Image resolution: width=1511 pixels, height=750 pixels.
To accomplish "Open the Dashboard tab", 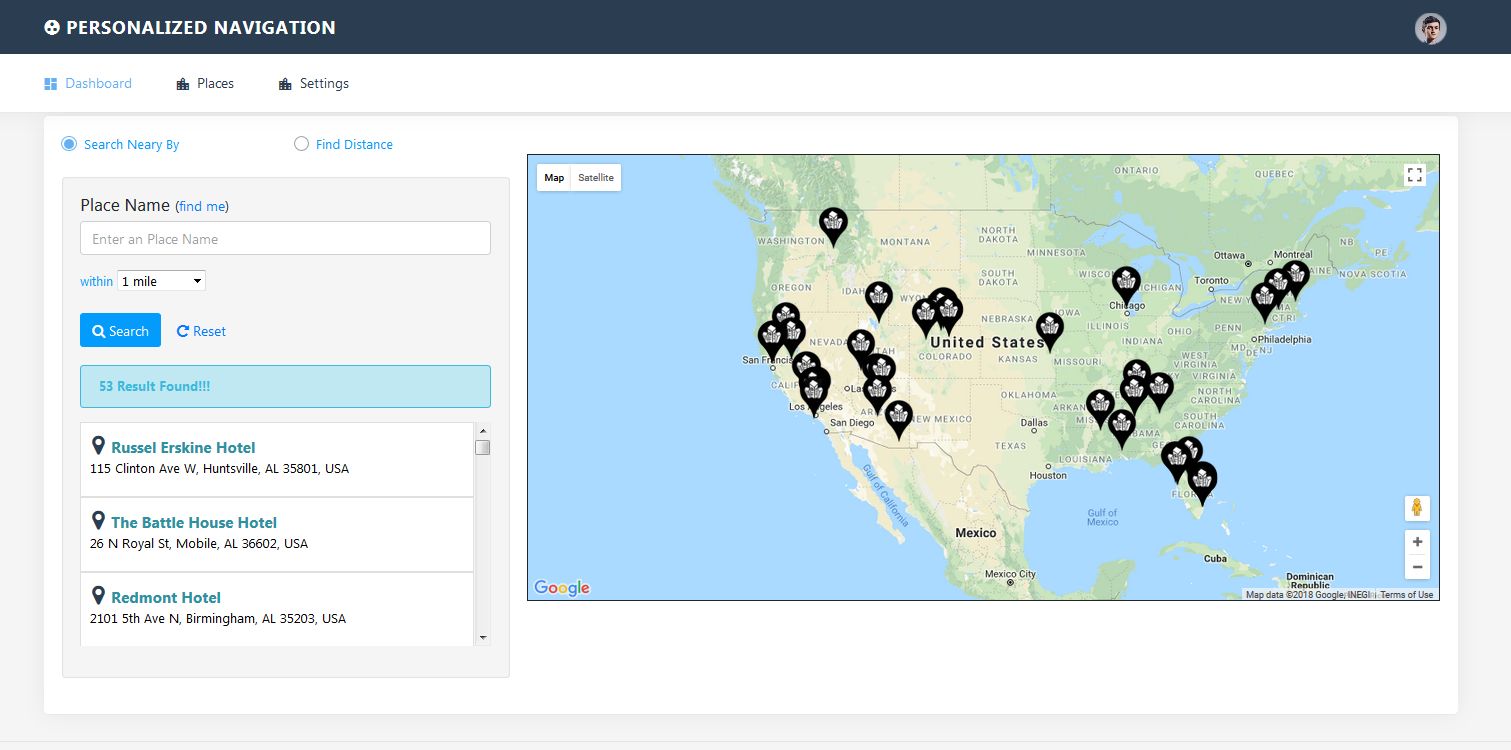I will pos(88,84).
